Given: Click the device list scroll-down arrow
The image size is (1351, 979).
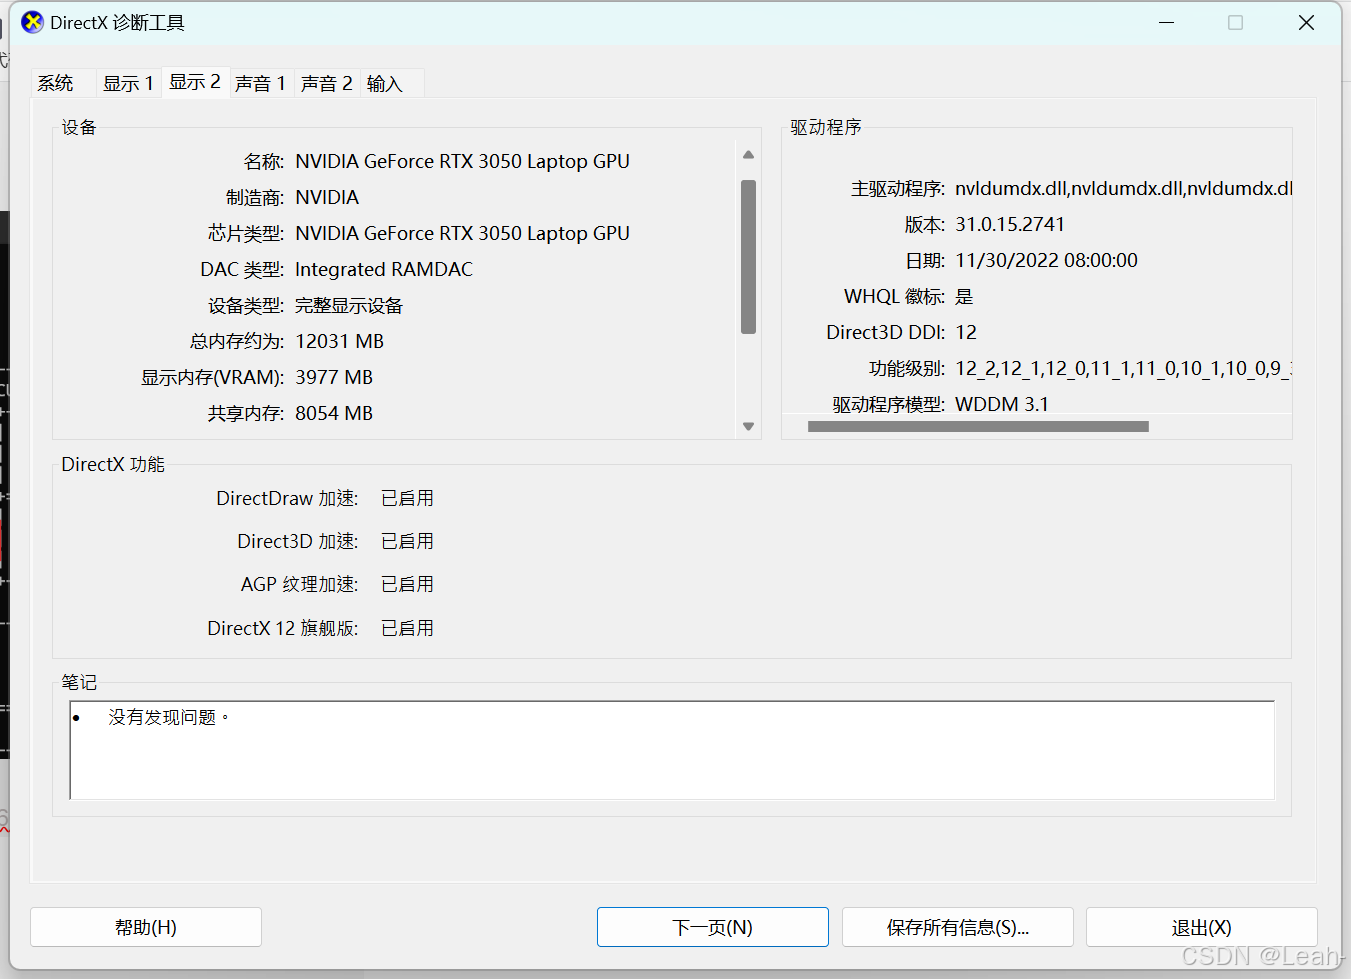Looking at the screenshot, I should pyautogui.click(x=748, y=426).
